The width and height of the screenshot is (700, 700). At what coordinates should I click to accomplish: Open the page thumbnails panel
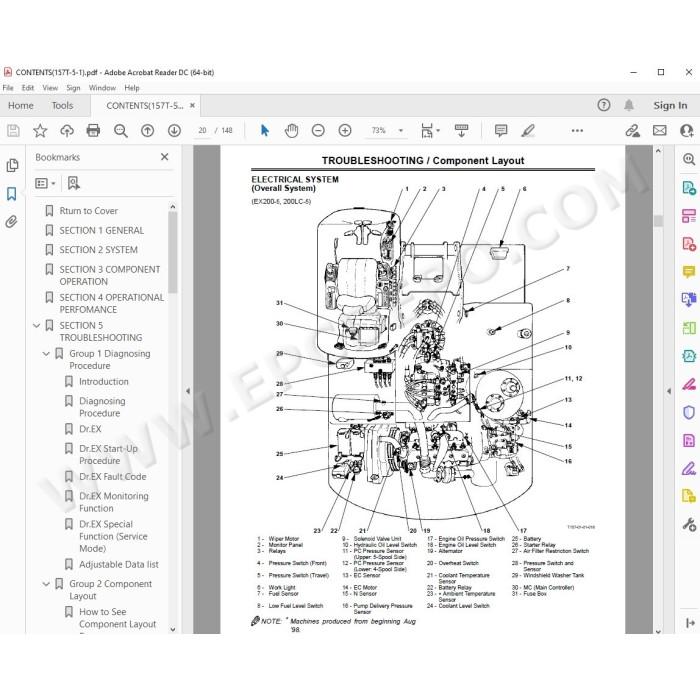(12, 166)
